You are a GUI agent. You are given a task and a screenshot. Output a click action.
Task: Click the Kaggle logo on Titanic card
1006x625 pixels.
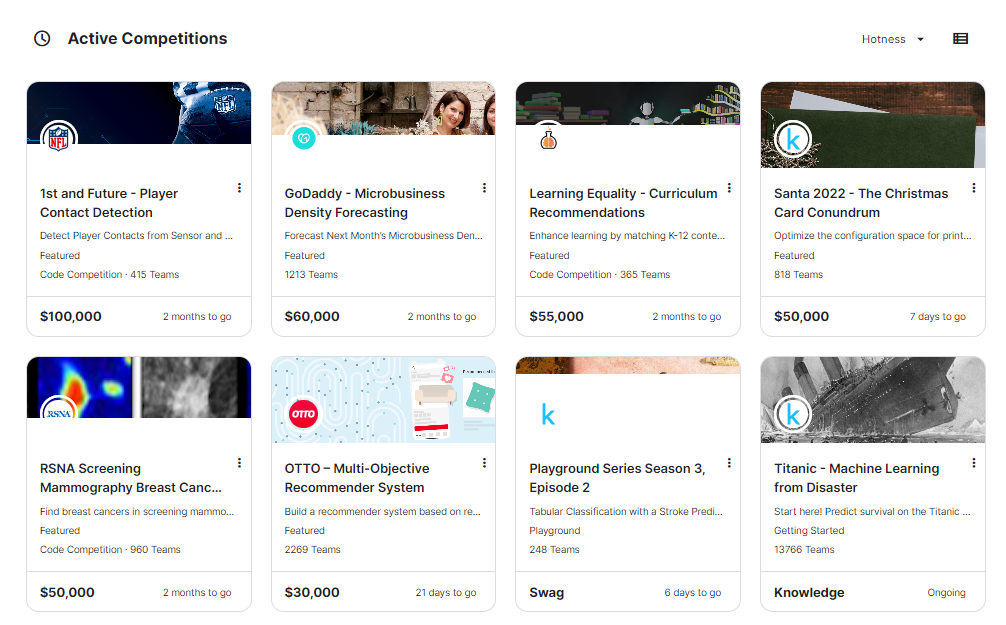point(792,414)
